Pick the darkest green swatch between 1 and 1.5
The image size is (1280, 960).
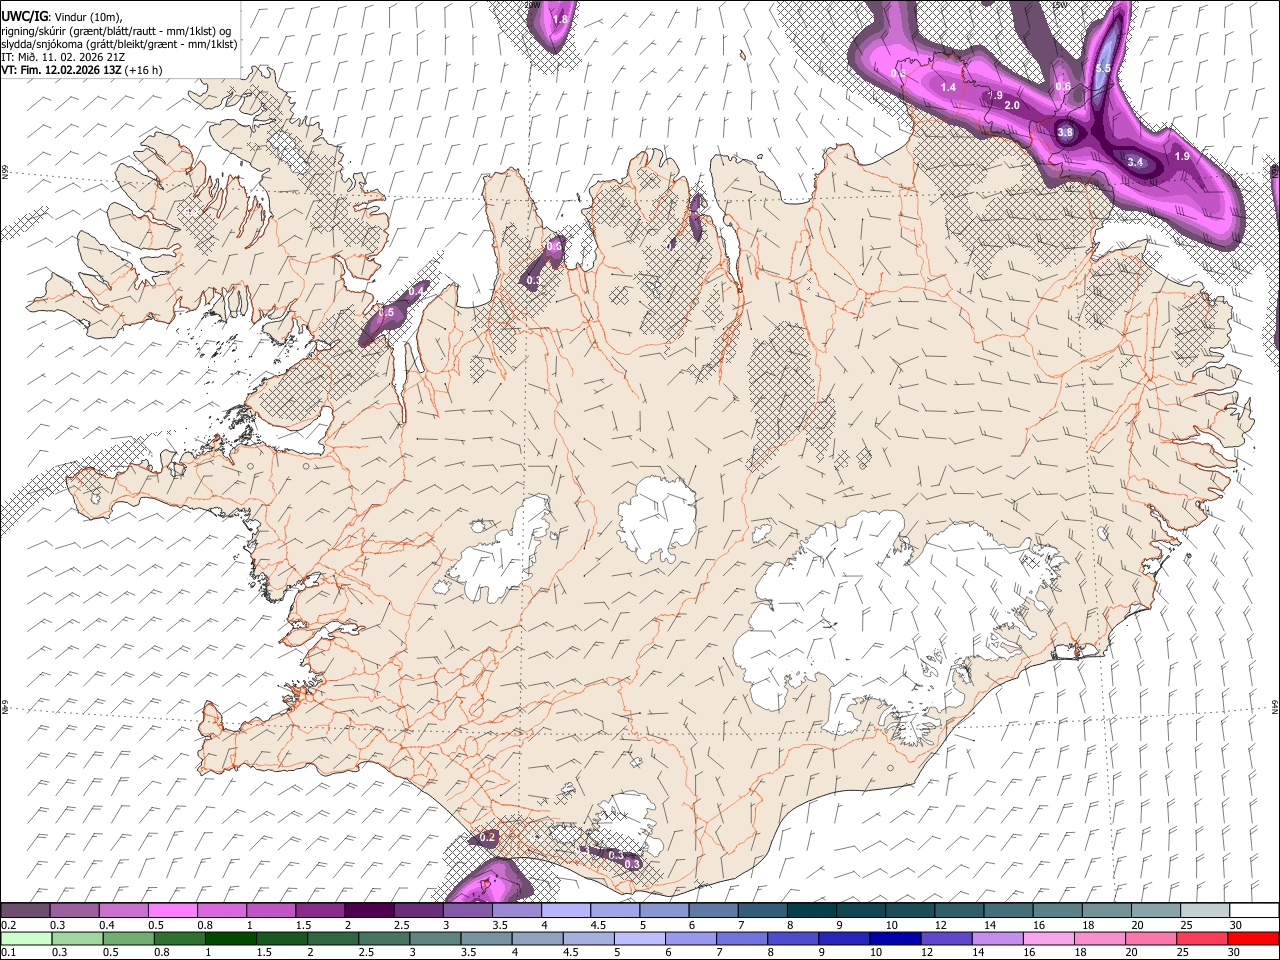click(230, 938)
